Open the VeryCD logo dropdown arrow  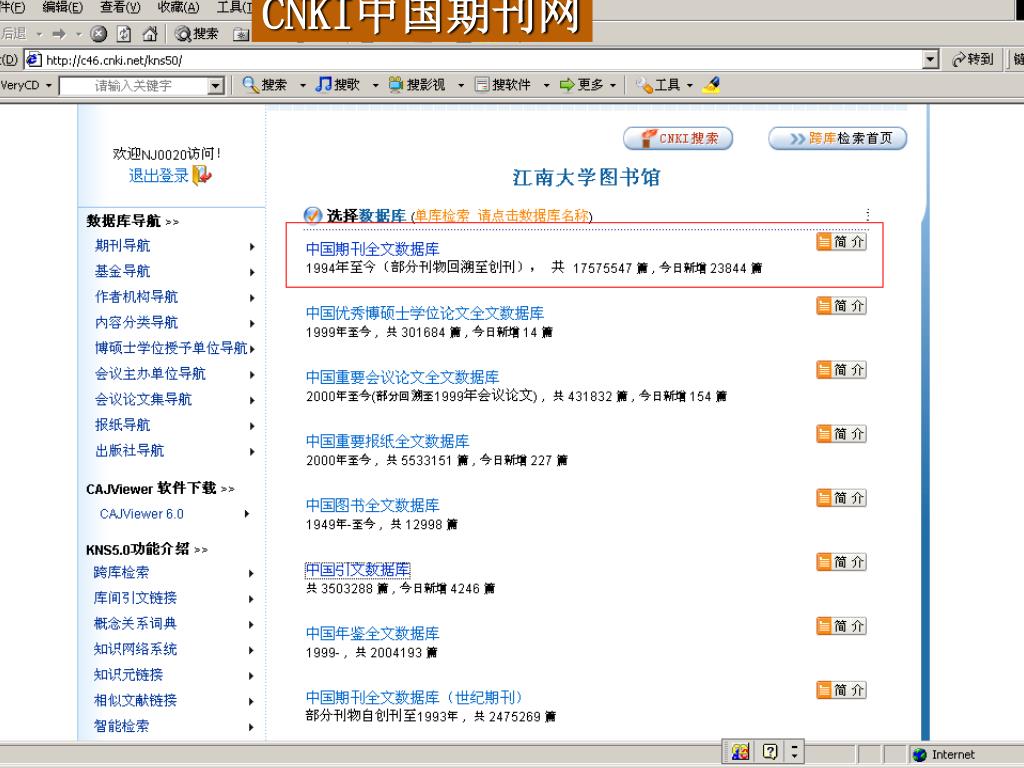[x=48, y=85]
